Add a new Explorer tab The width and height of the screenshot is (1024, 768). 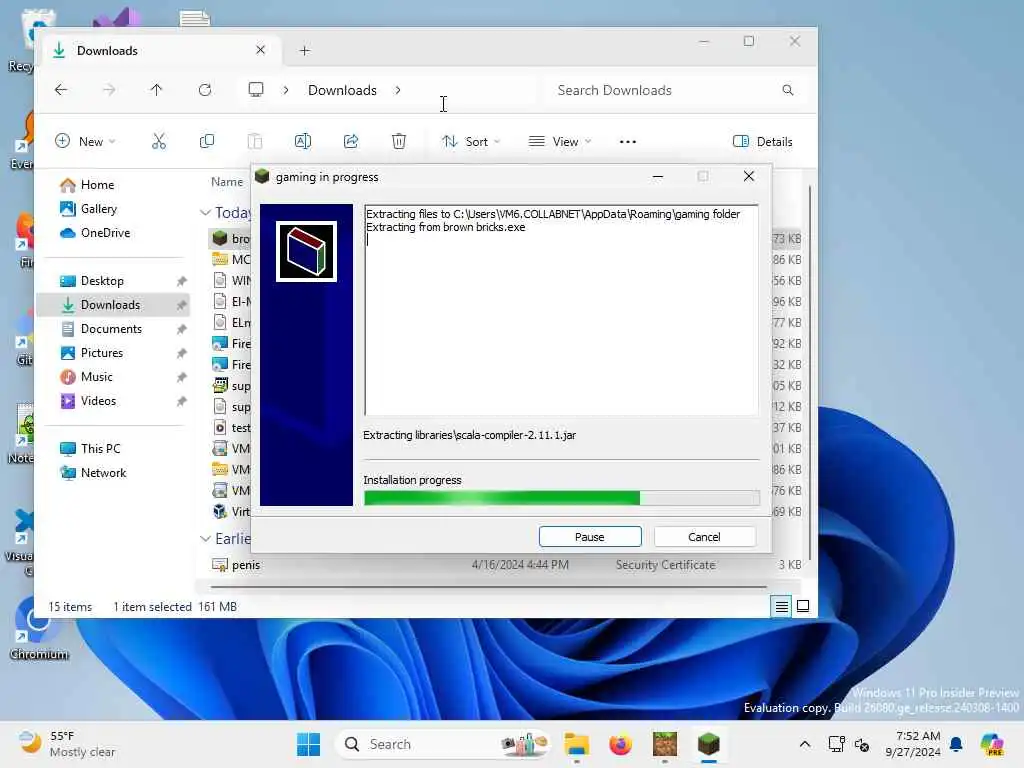304,50
